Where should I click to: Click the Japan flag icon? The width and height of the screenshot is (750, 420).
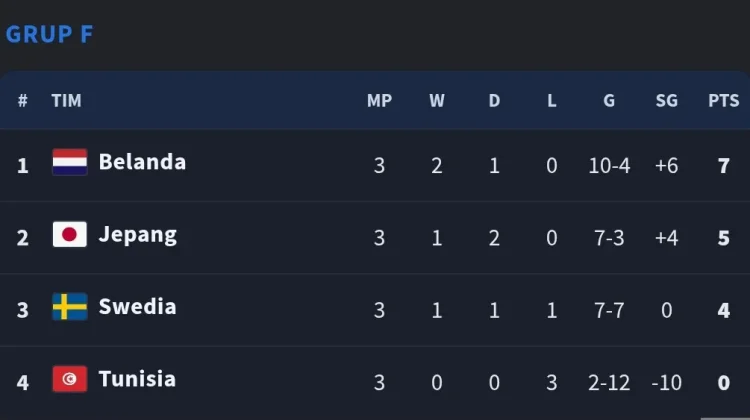pos(70,234)
